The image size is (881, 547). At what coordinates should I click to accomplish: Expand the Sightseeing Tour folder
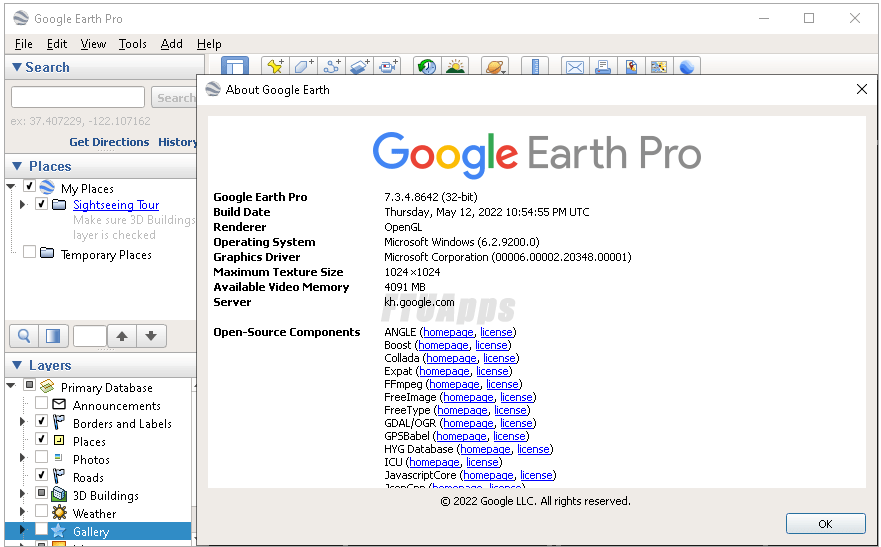click(23, 205)
